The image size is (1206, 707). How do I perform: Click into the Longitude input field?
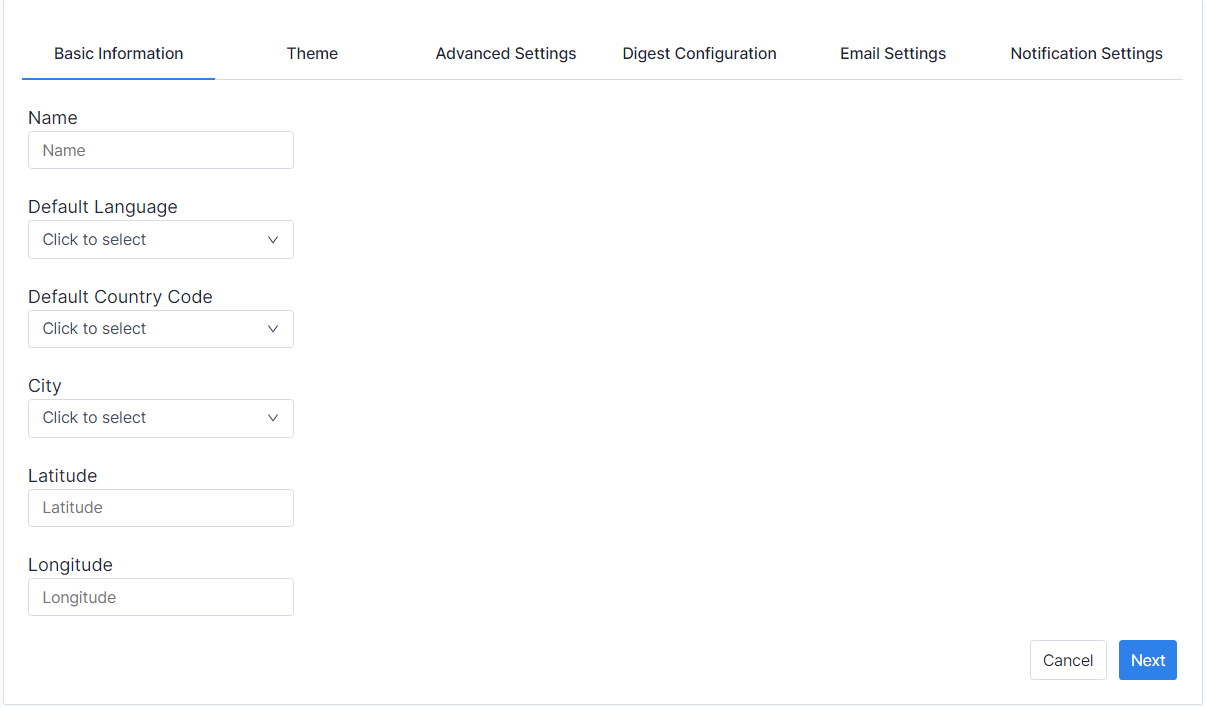tap(160, 598)
